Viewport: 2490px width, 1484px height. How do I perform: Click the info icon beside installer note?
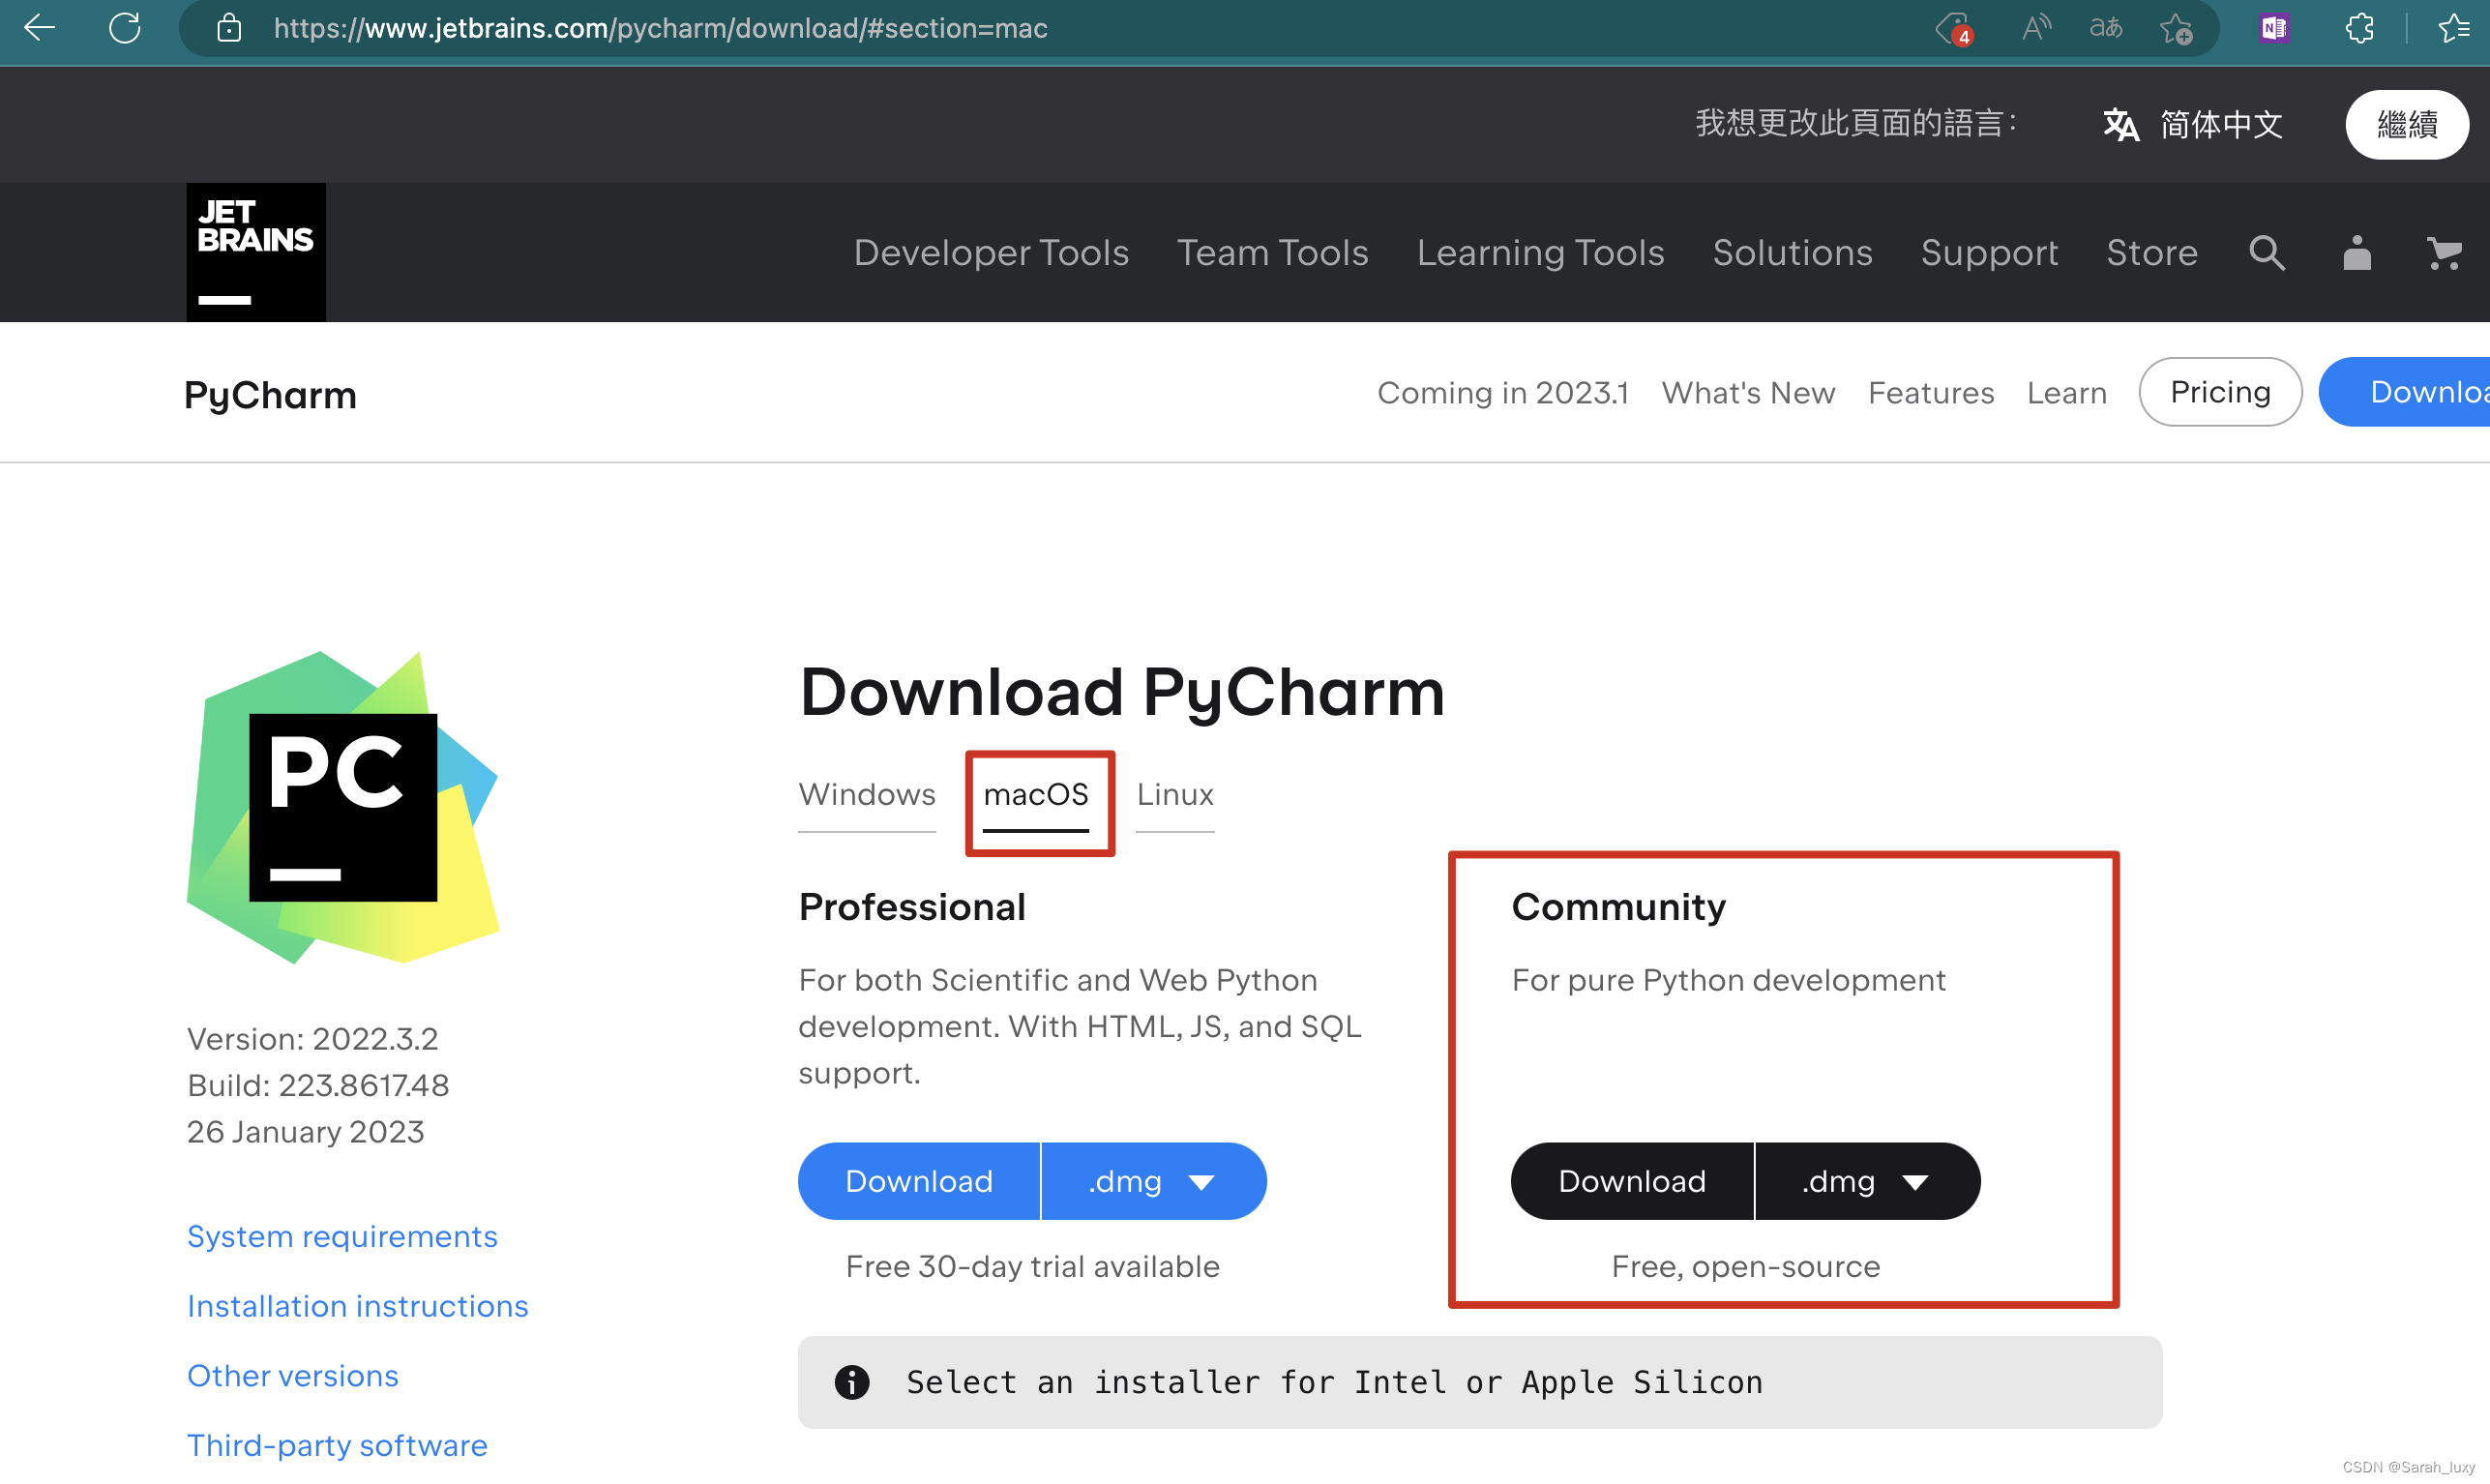852,1382
